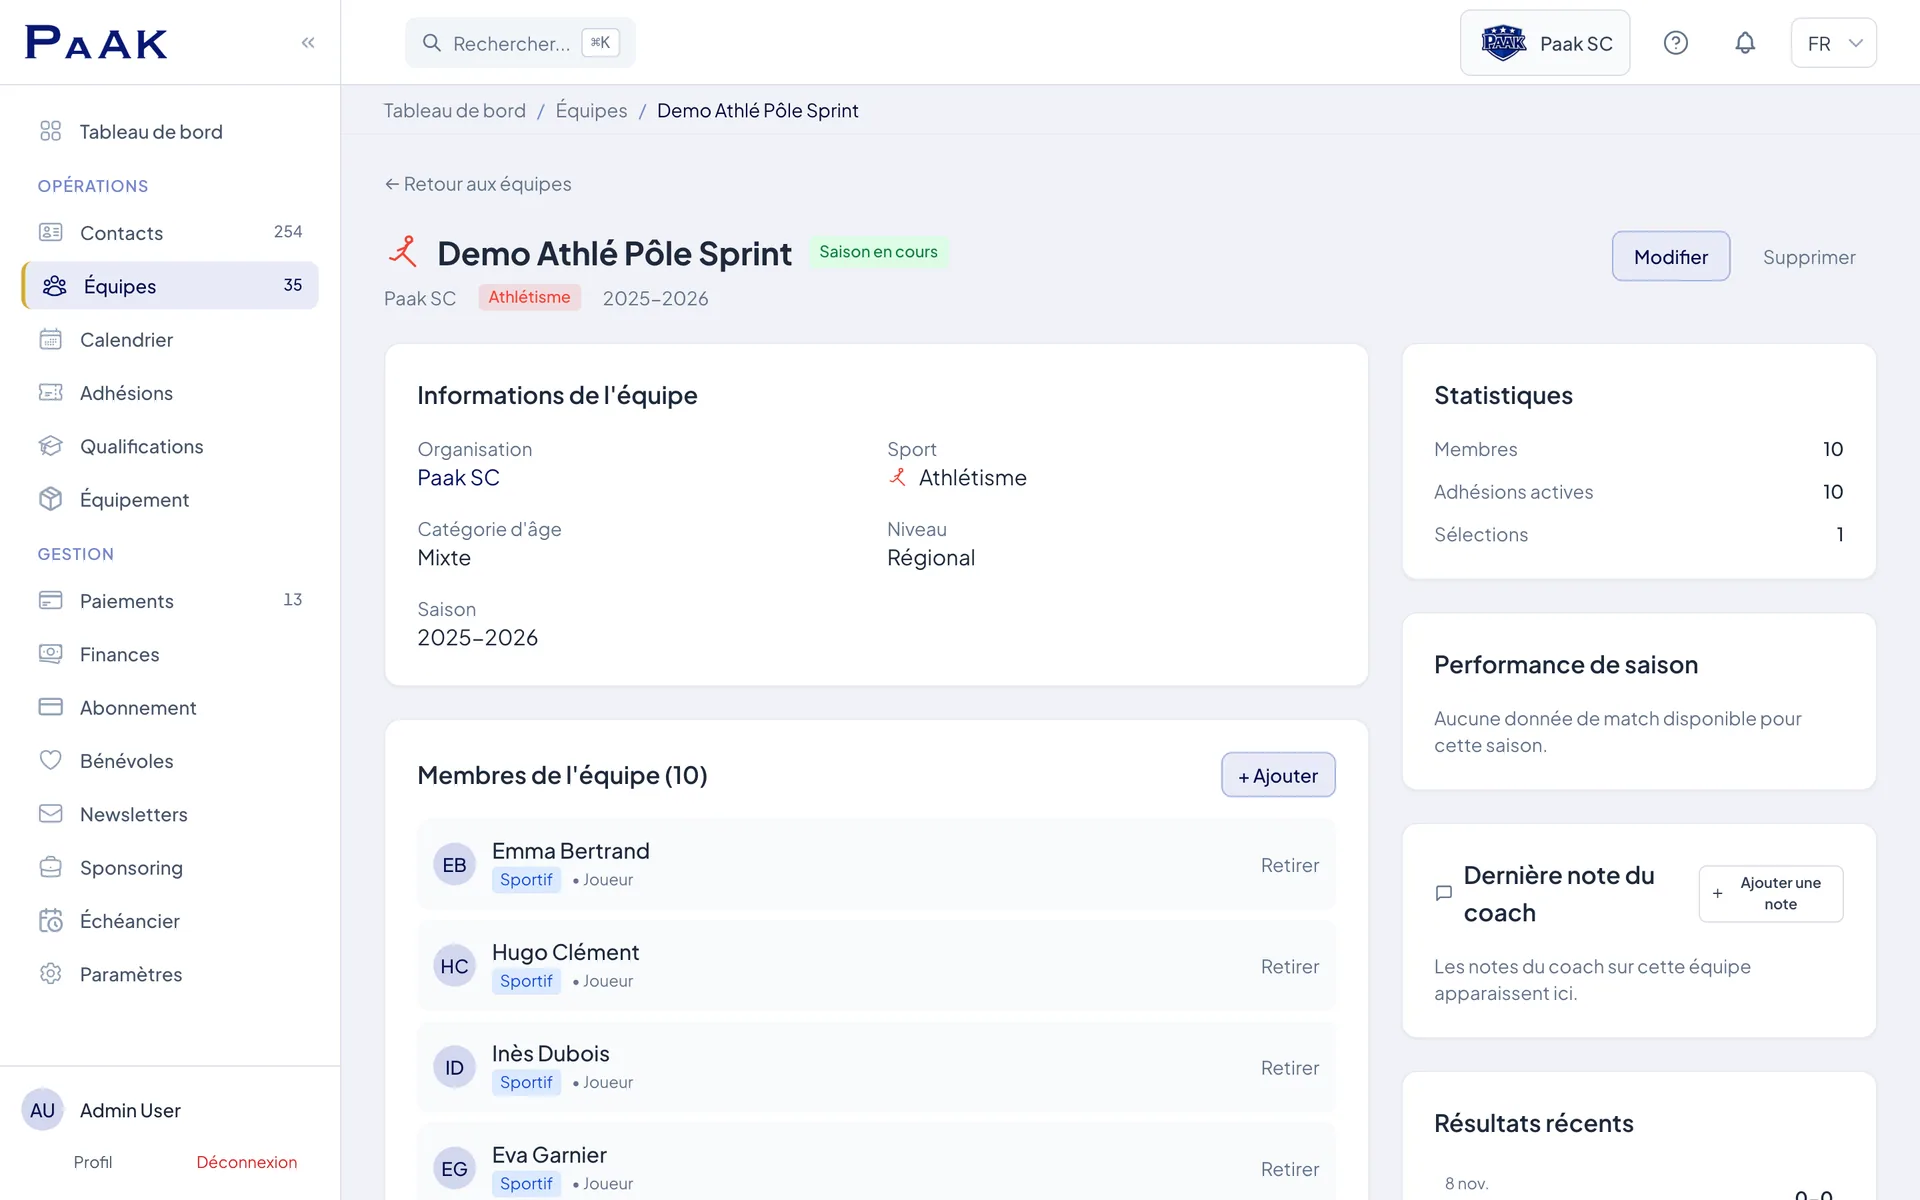The image size is (1920, 1200).
Task: Click the HC avatar of Hugo Clément
Action: [x=454, y=966]
